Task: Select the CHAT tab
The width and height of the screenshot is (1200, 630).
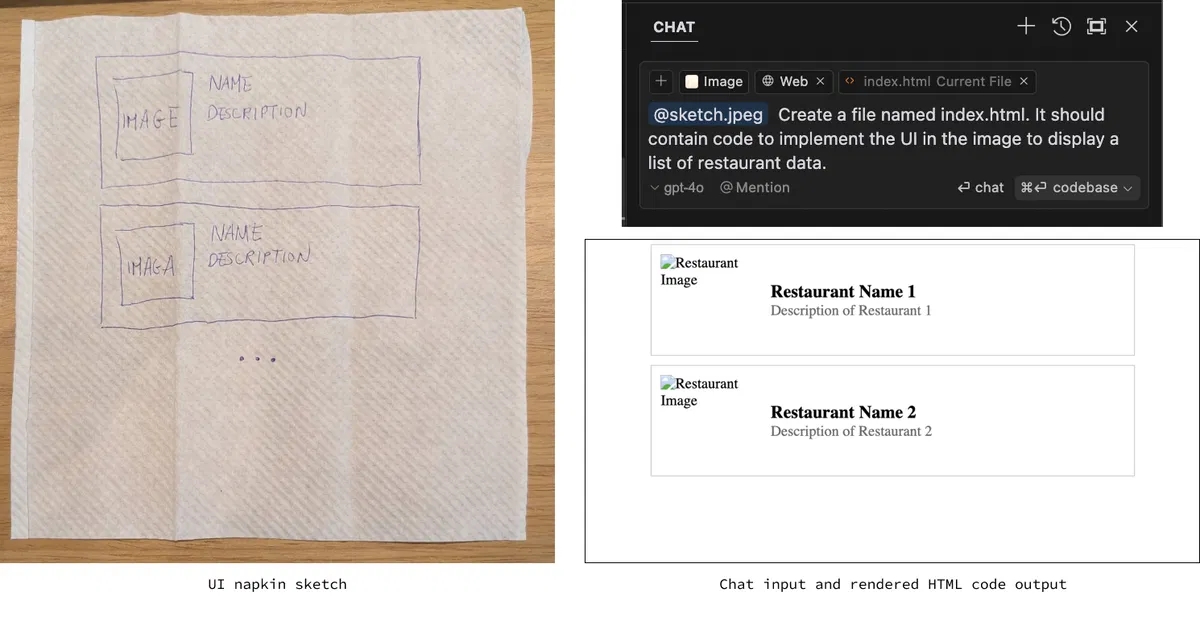Action: 673,27
